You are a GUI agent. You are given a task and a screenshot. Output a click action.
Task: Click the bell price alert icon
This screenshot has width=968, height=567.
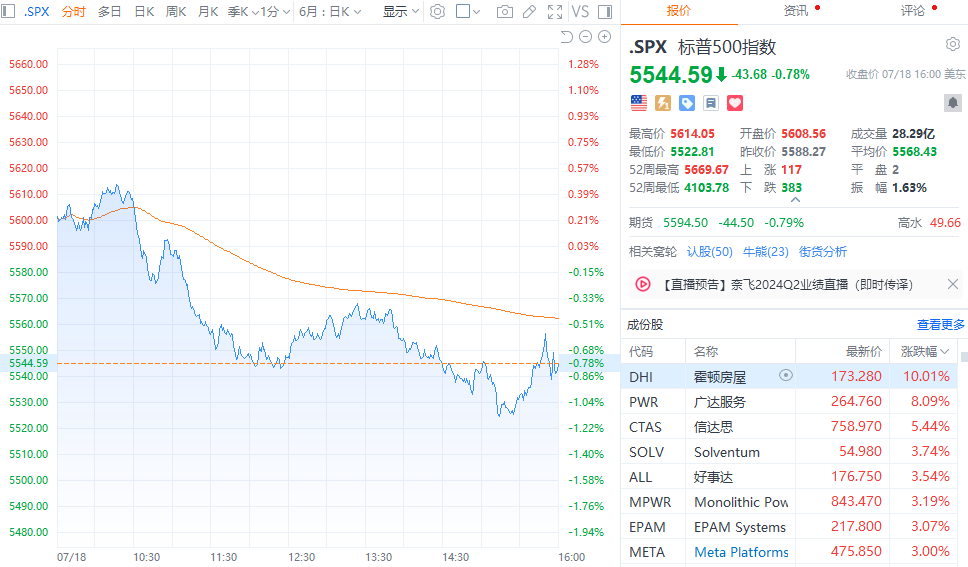point(953,102)
